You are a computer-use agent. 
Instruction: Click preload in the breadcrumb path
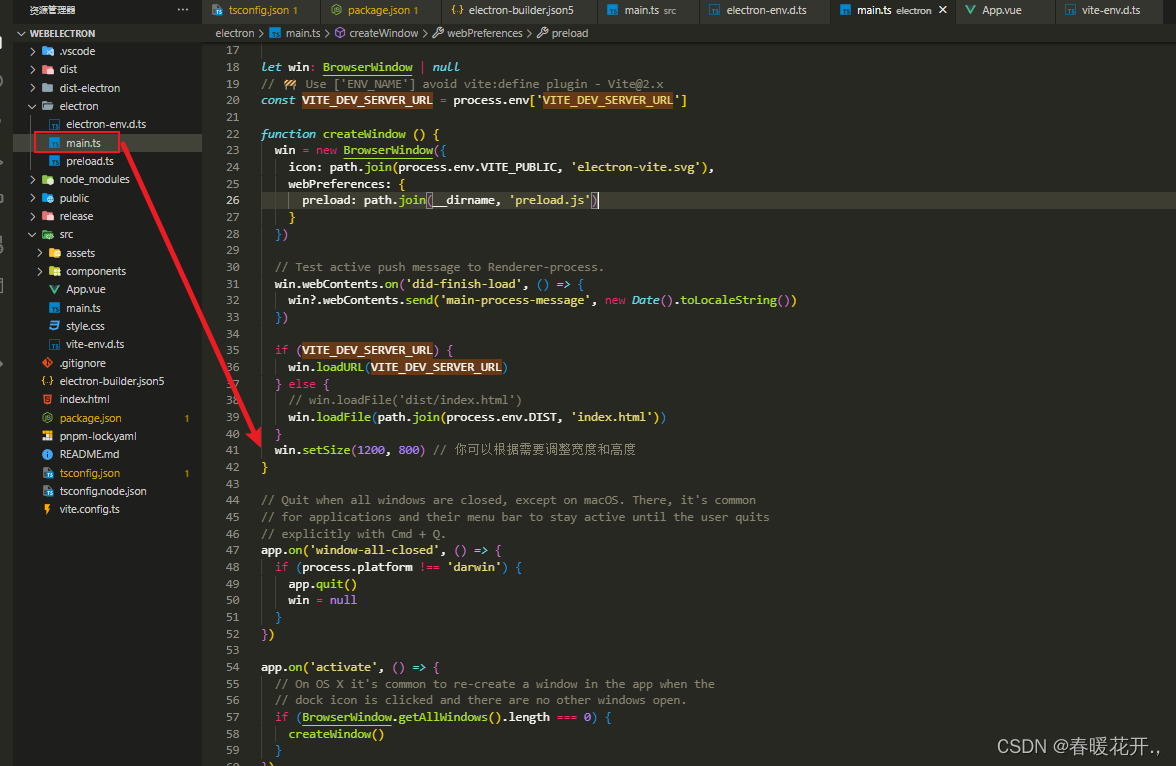(570, 33)
